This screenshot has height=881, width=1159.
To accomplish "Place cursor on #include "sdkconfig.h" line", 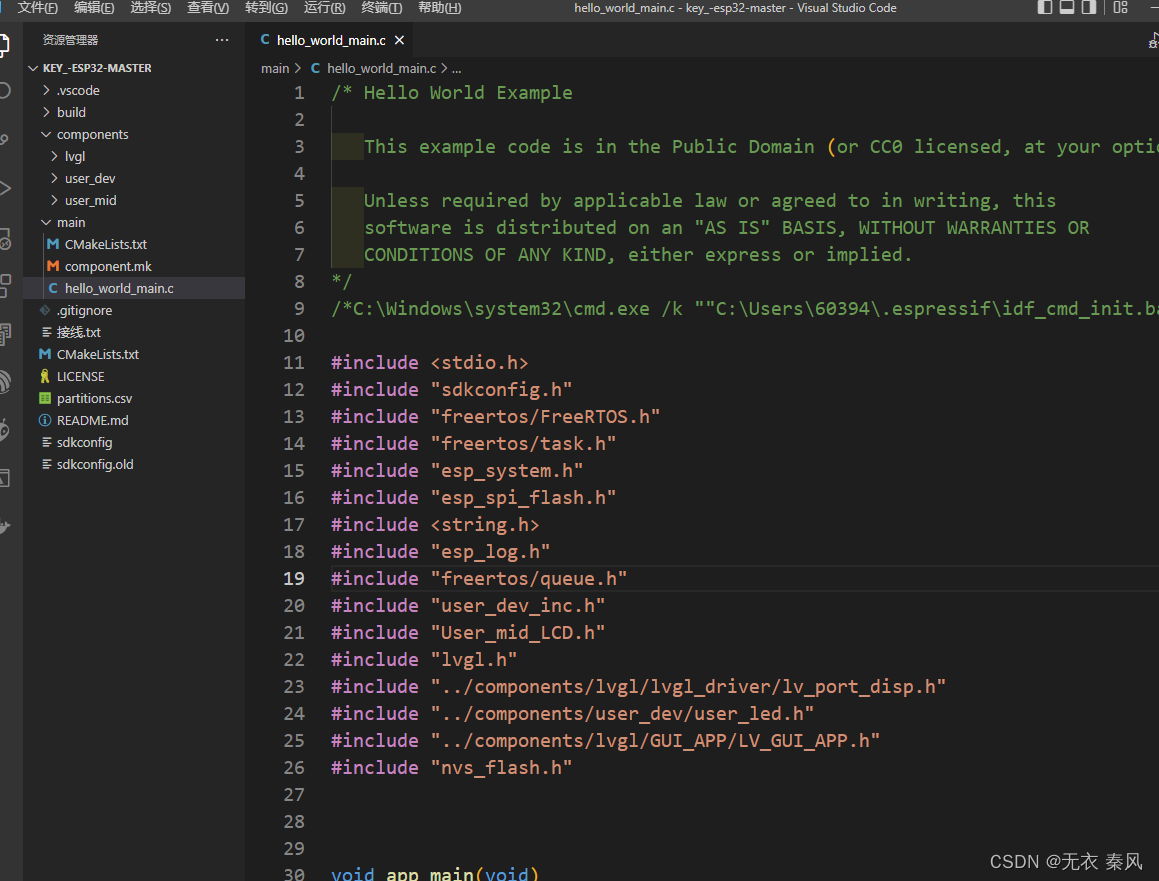I will (x=452, y=390).
